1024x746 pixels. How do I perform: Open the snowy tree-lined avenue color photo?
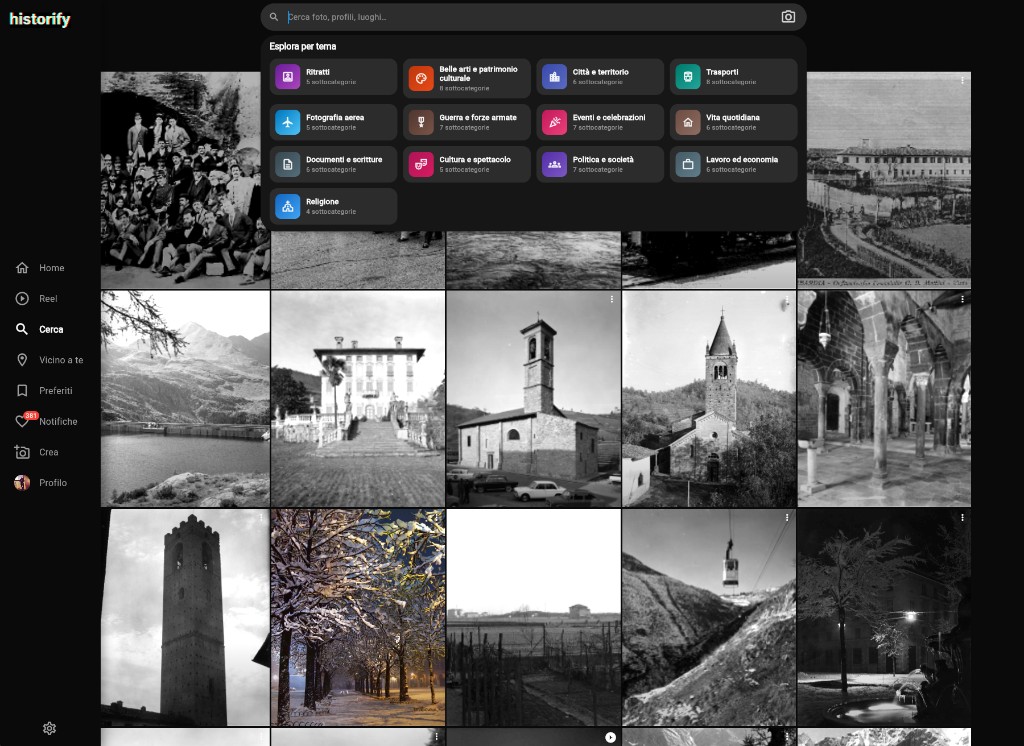[x=358, y=617]
